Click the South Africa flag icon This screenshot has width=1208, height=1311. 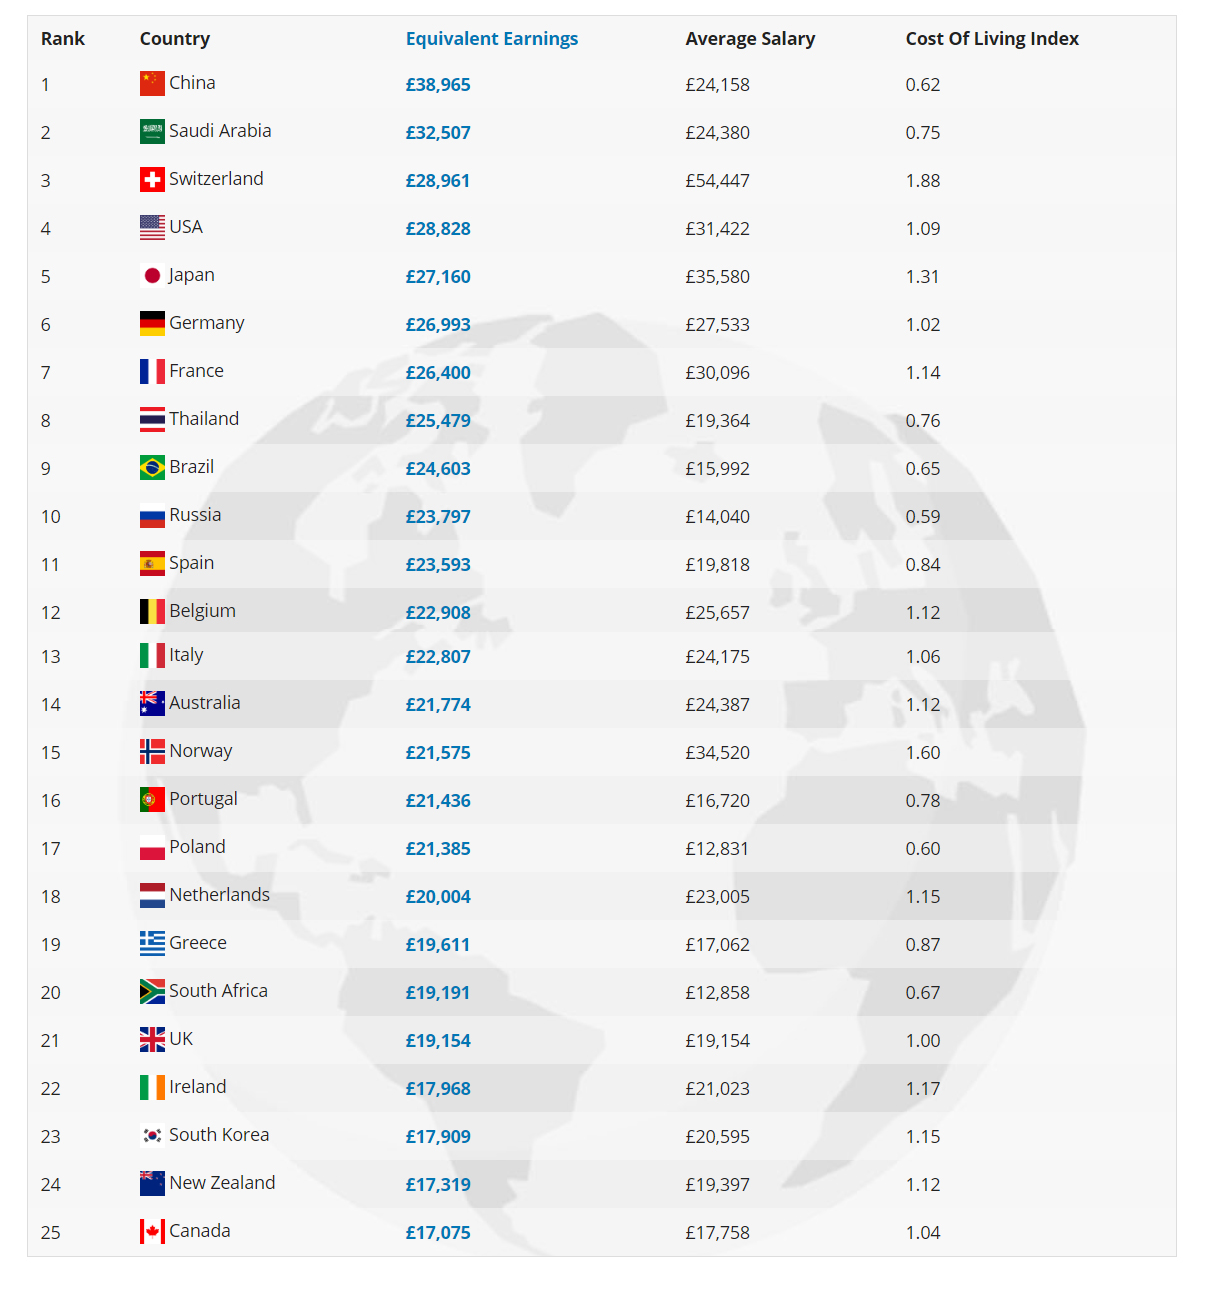pos(152,991)
